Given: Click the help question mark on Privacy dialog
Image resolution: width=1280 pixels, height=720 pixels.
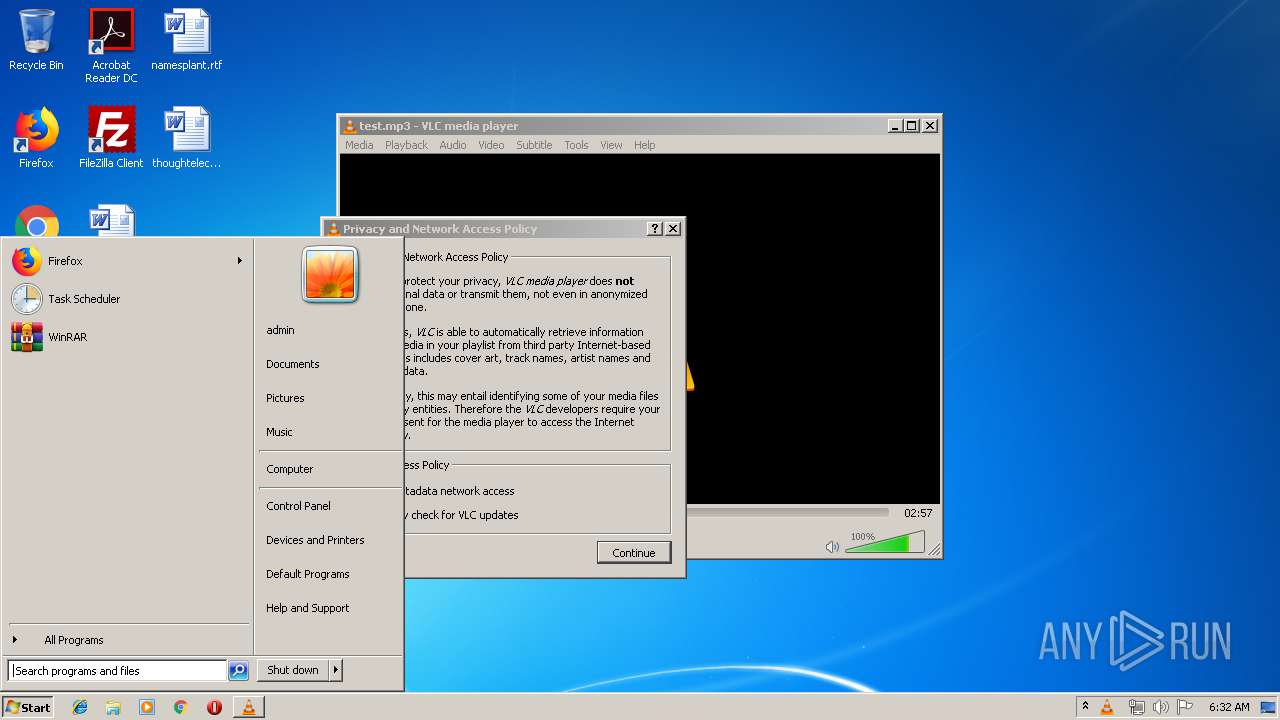Looking at the screenshot, I should [x=655, y=229].
